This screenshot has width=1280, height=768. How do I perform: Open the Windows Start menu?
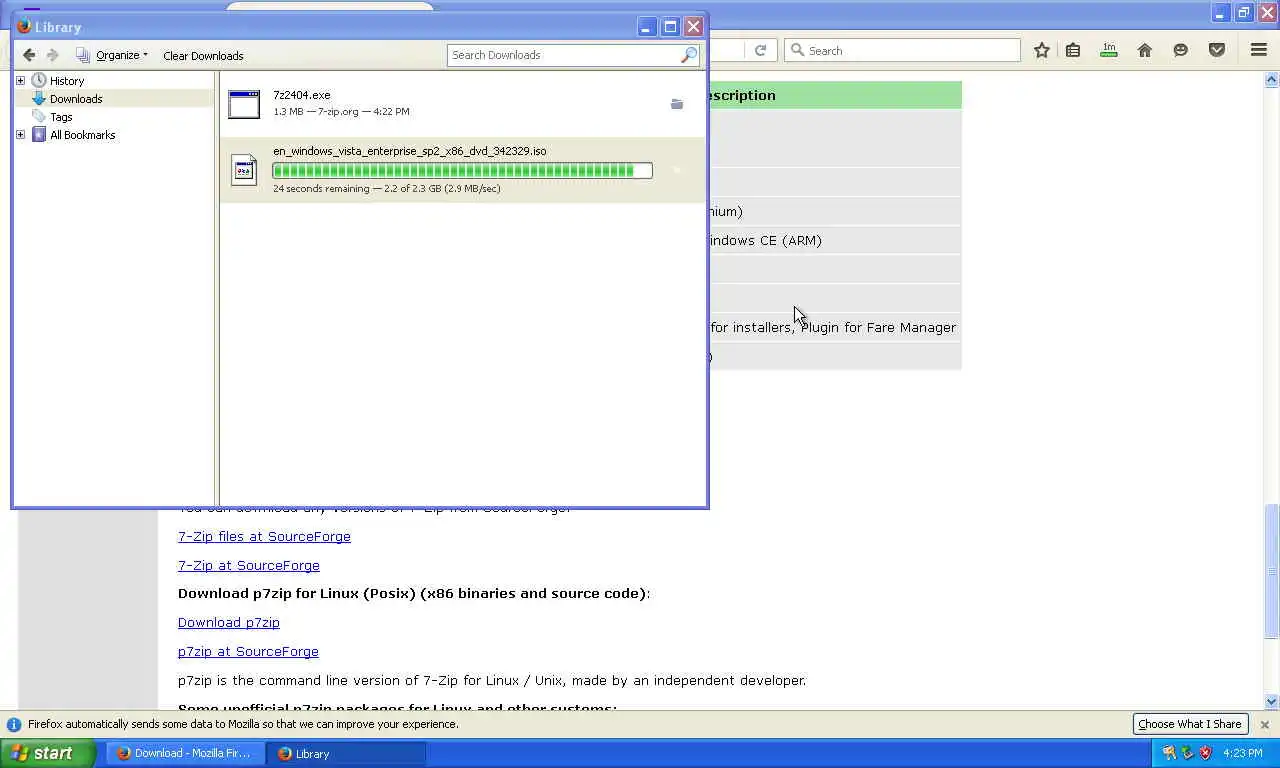[47, 753]
